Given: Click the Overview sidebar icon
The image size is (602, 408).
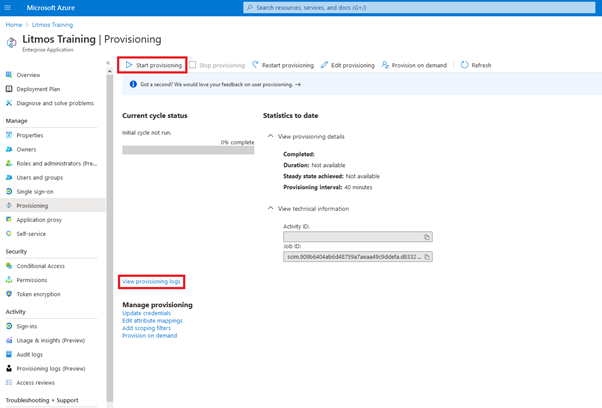Looking at the screenshot, I should point(9,74).
